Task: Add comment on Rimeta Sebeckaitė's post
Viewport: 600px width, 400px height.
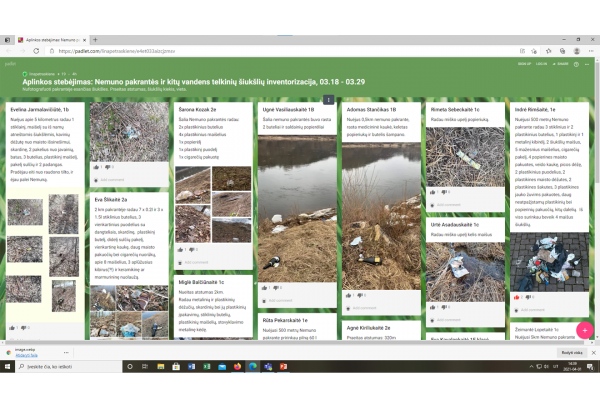Action: (x=448, y=205)
